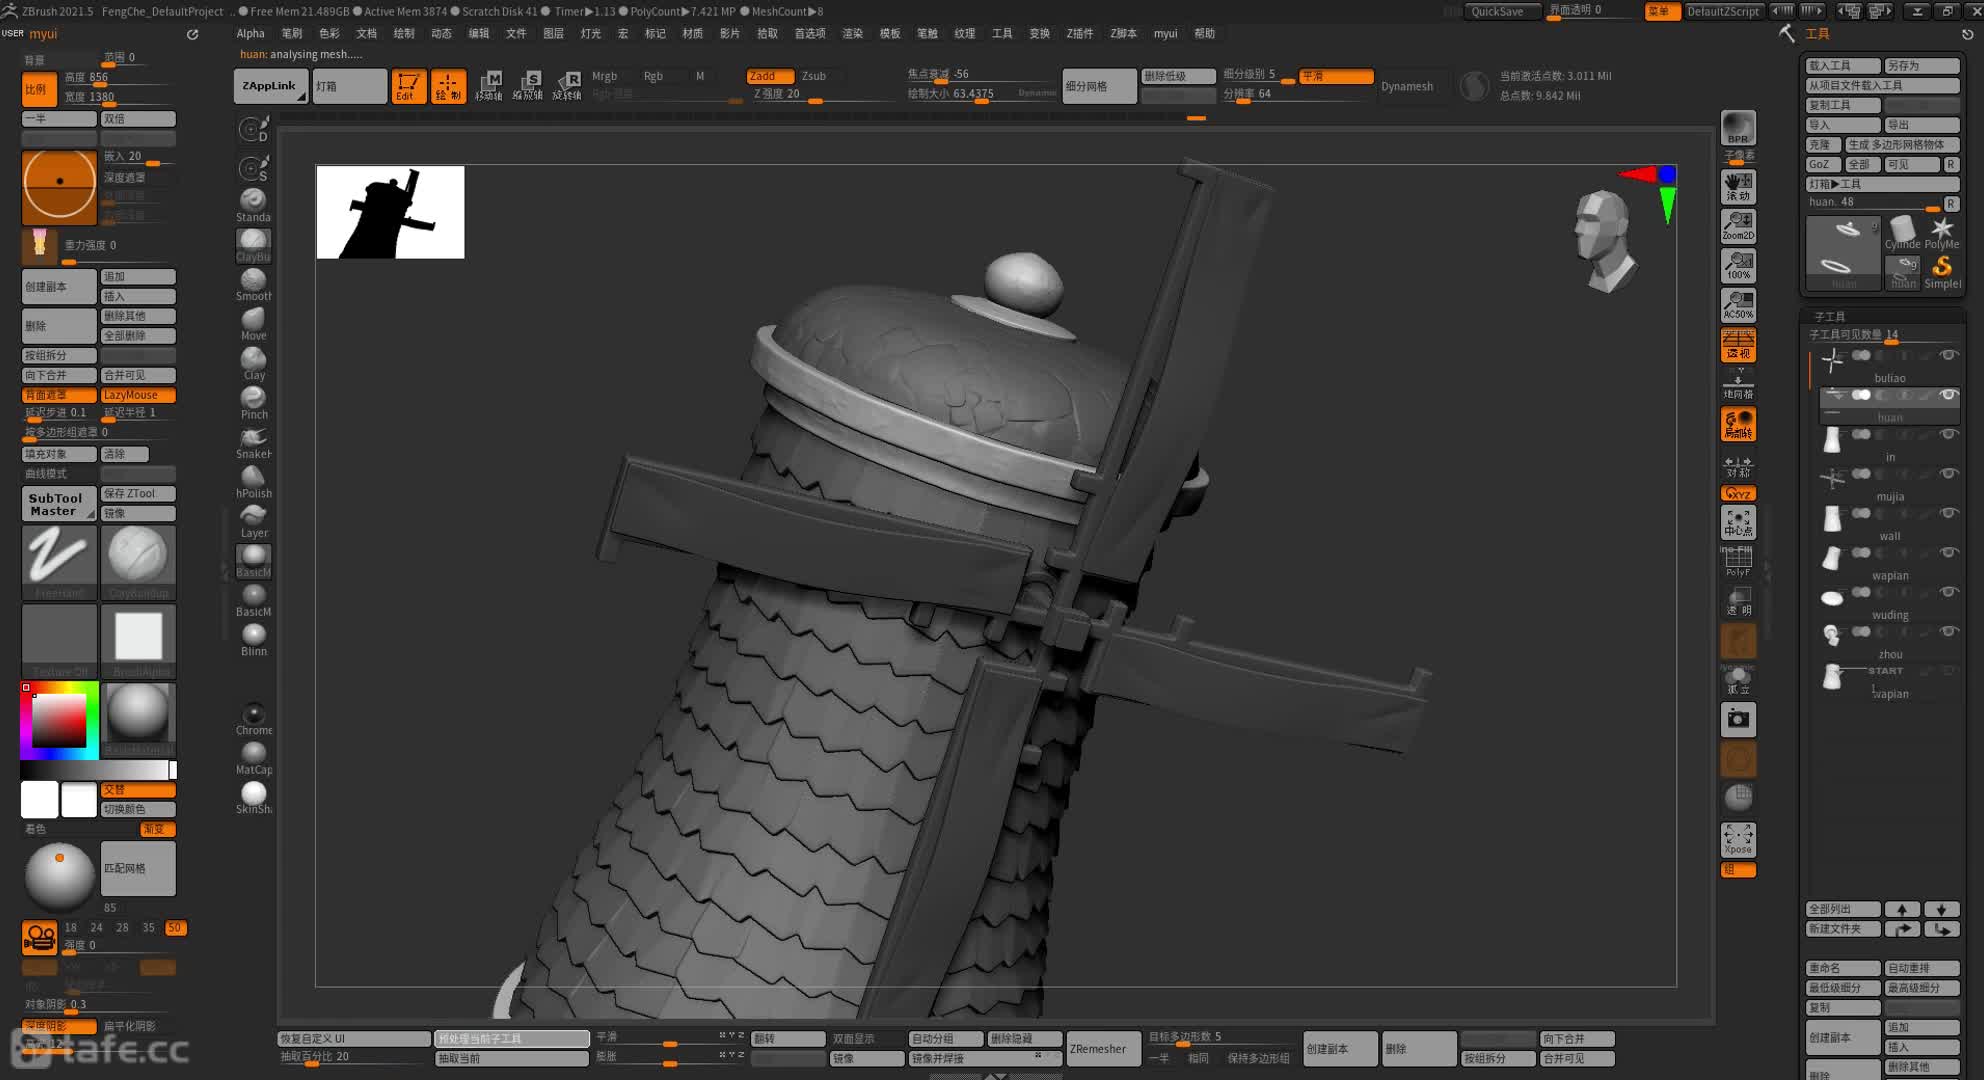Click the camera snapshot icon
Image resolution: width=1984 pixels, height=1080 pixels.
1738,719
